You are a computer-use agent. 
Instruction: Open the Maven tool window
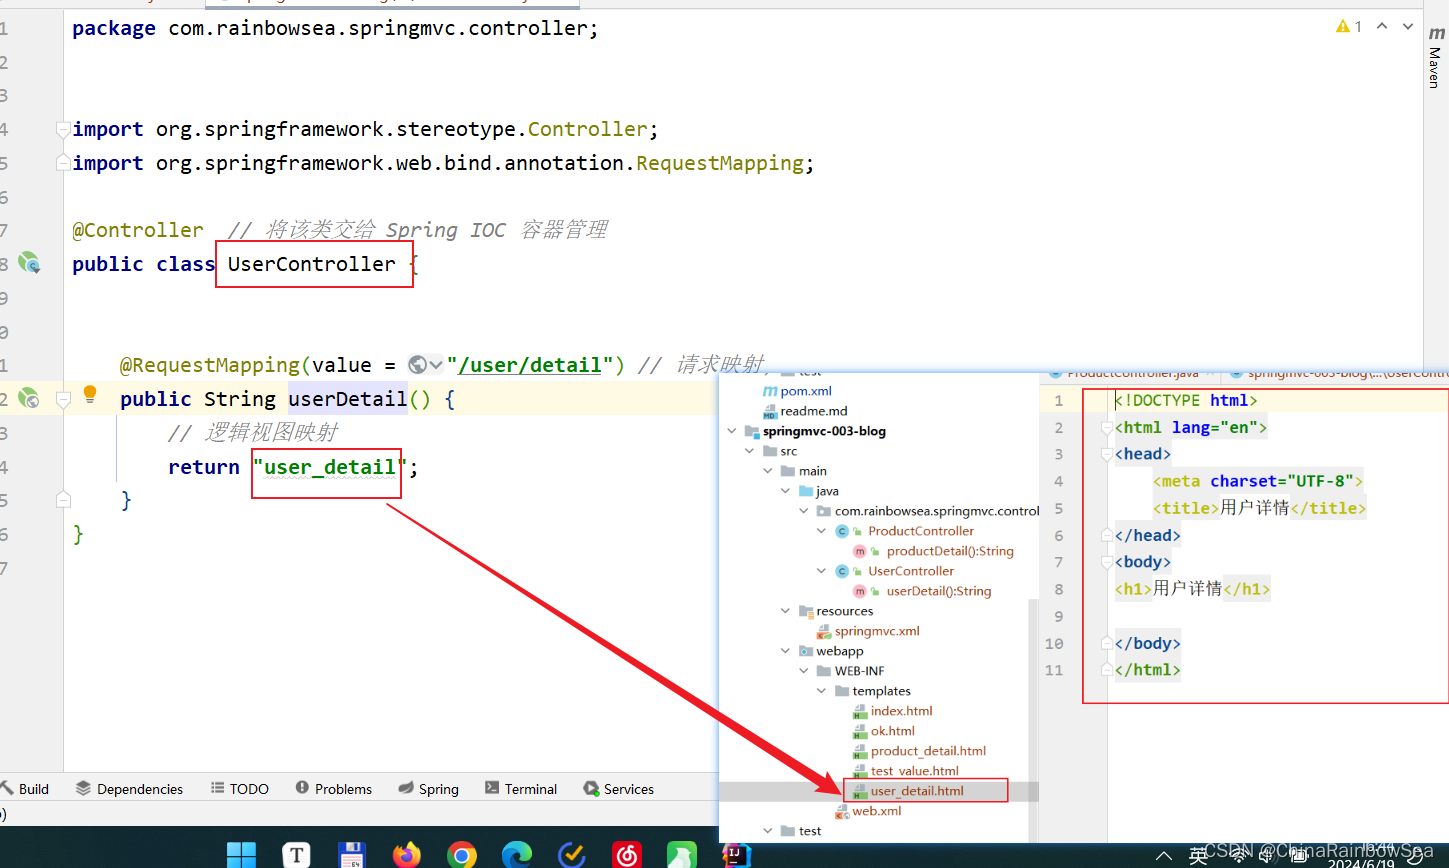[x=1436, y=58]
